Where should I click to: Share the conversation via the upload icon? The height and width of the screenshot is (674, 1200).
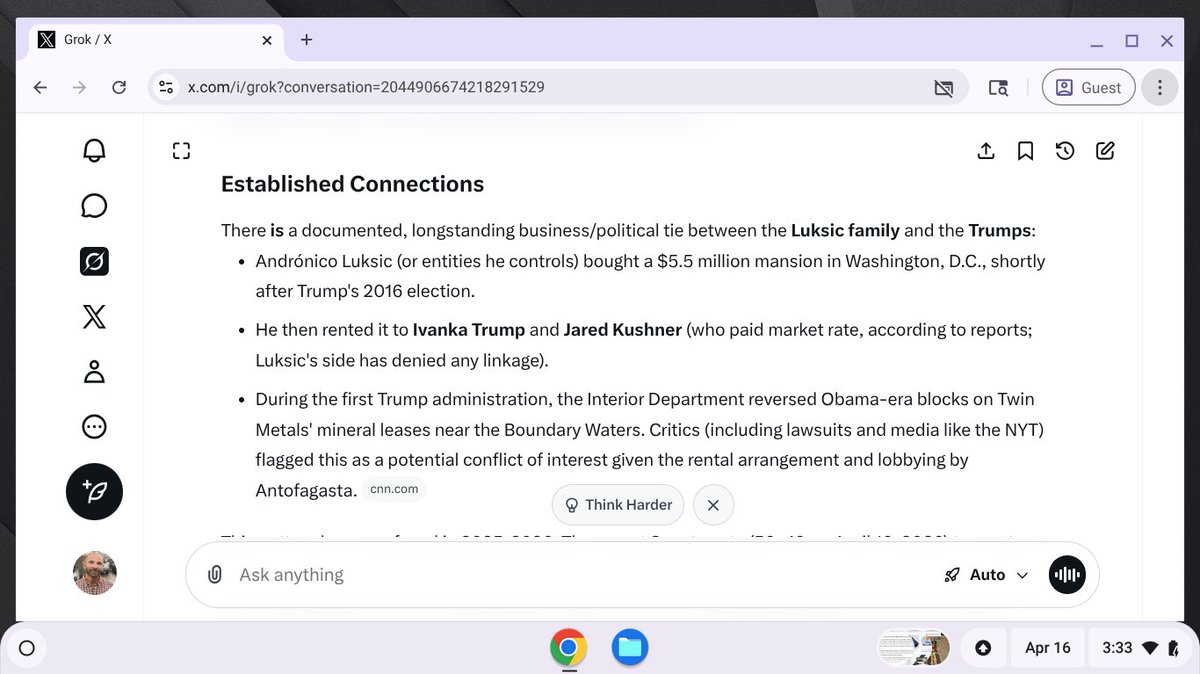(x=986, y=150)
